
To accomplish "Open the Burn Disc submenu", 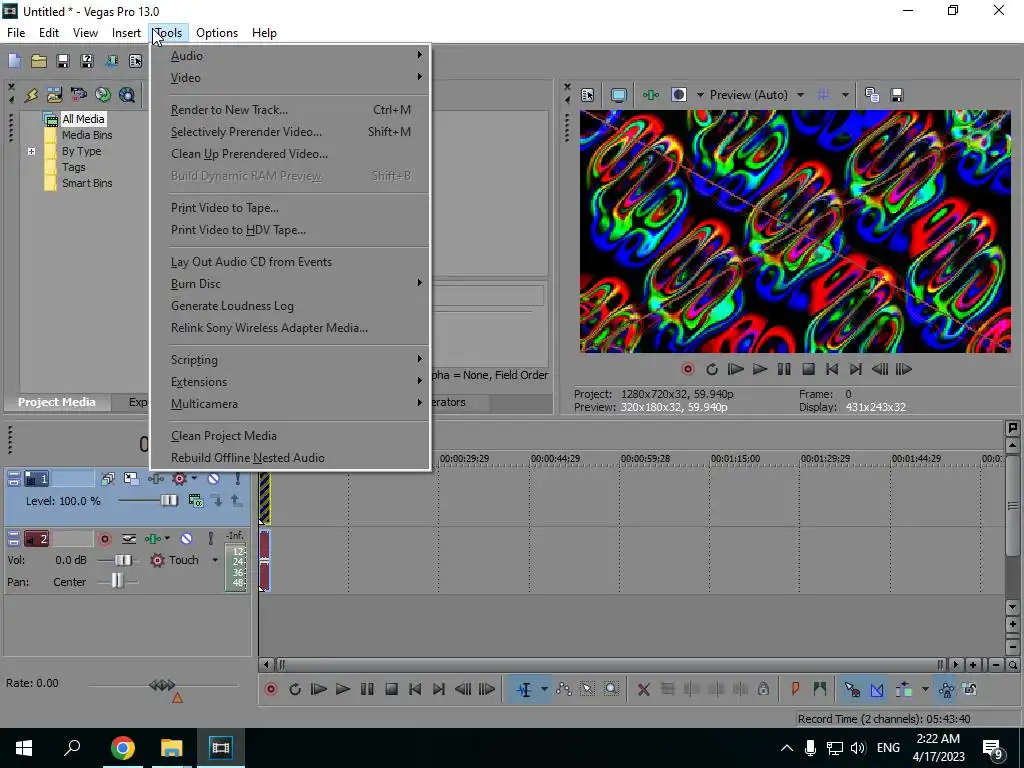I will [290, 283].
